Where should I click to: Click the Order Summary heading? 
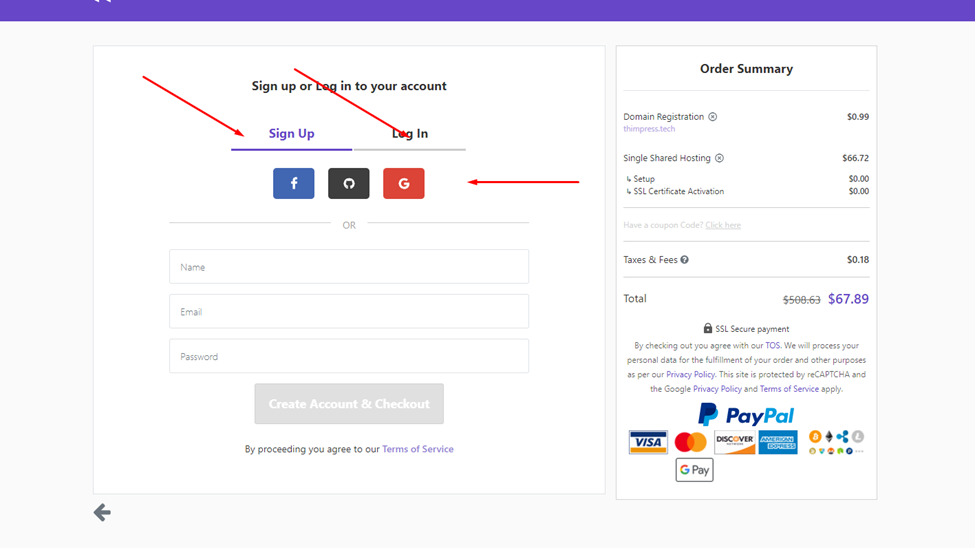746,69
